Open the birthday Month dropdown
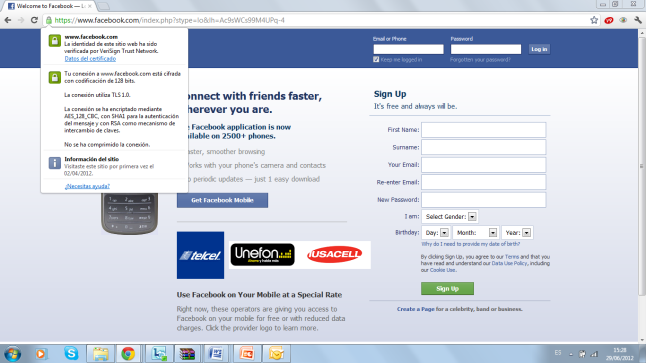 pyautogui.click(x=476, y=233)
